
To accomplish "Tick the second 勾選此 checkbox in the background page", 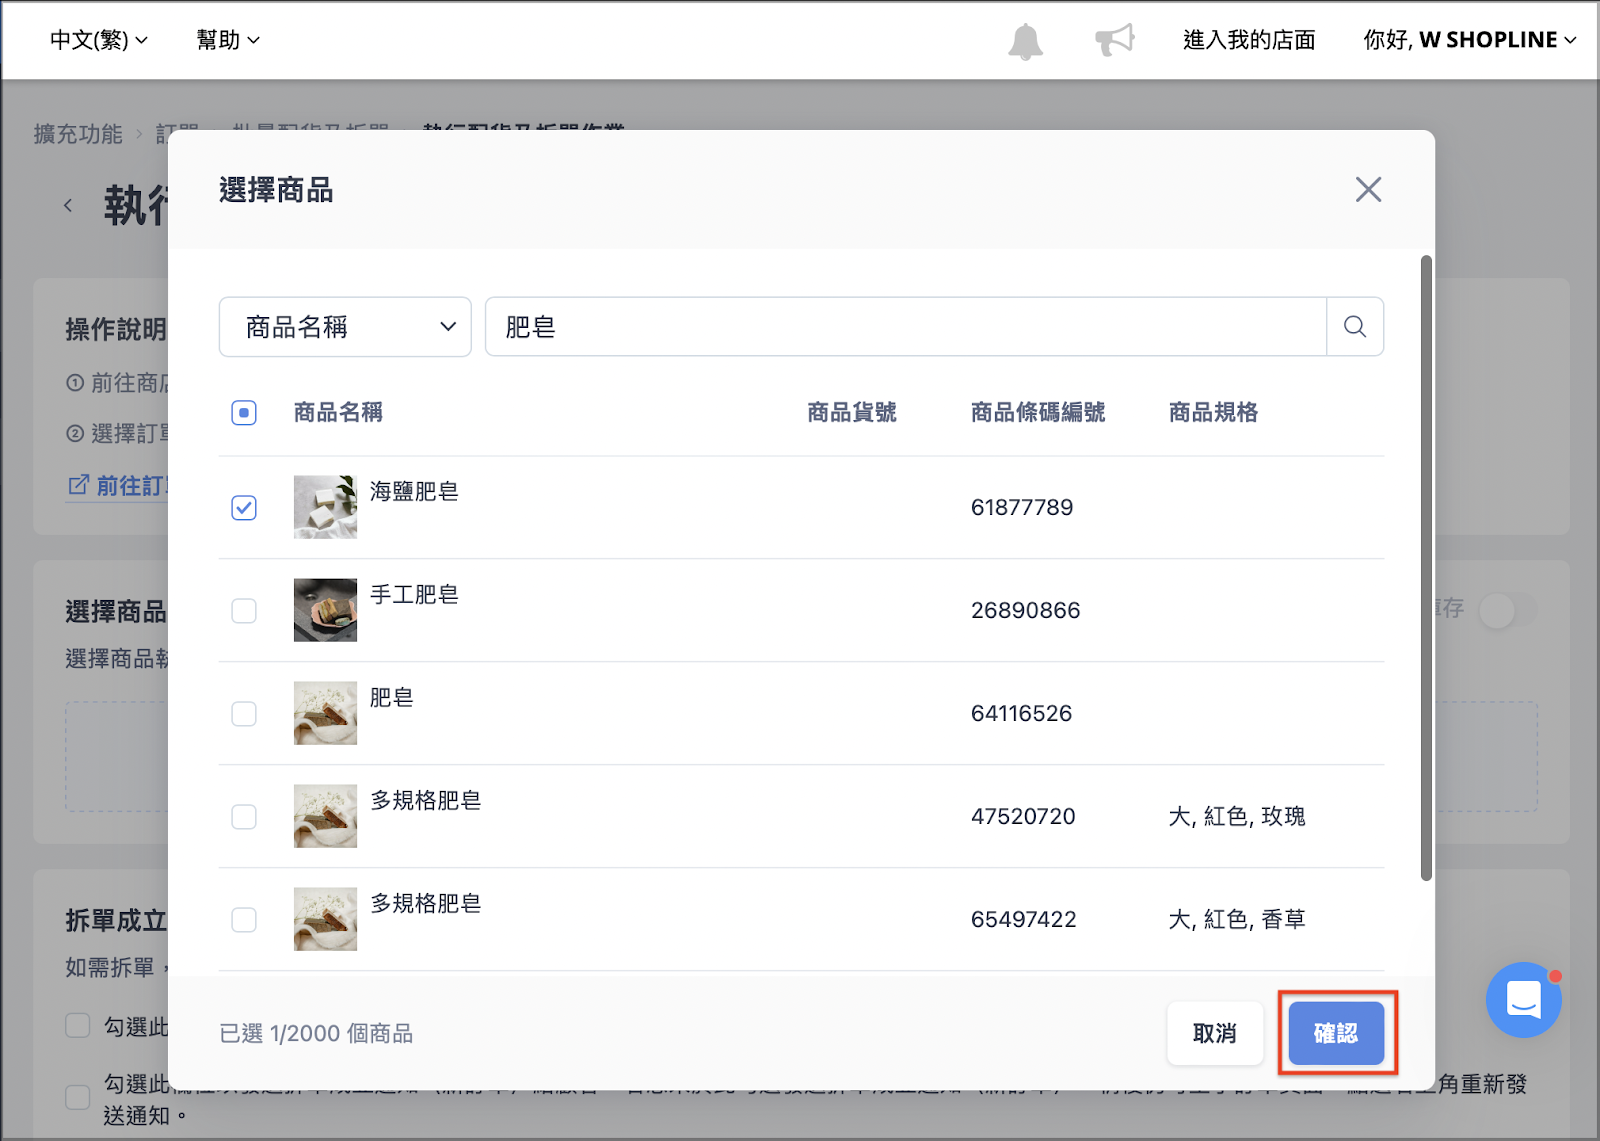I will 78,1097.
